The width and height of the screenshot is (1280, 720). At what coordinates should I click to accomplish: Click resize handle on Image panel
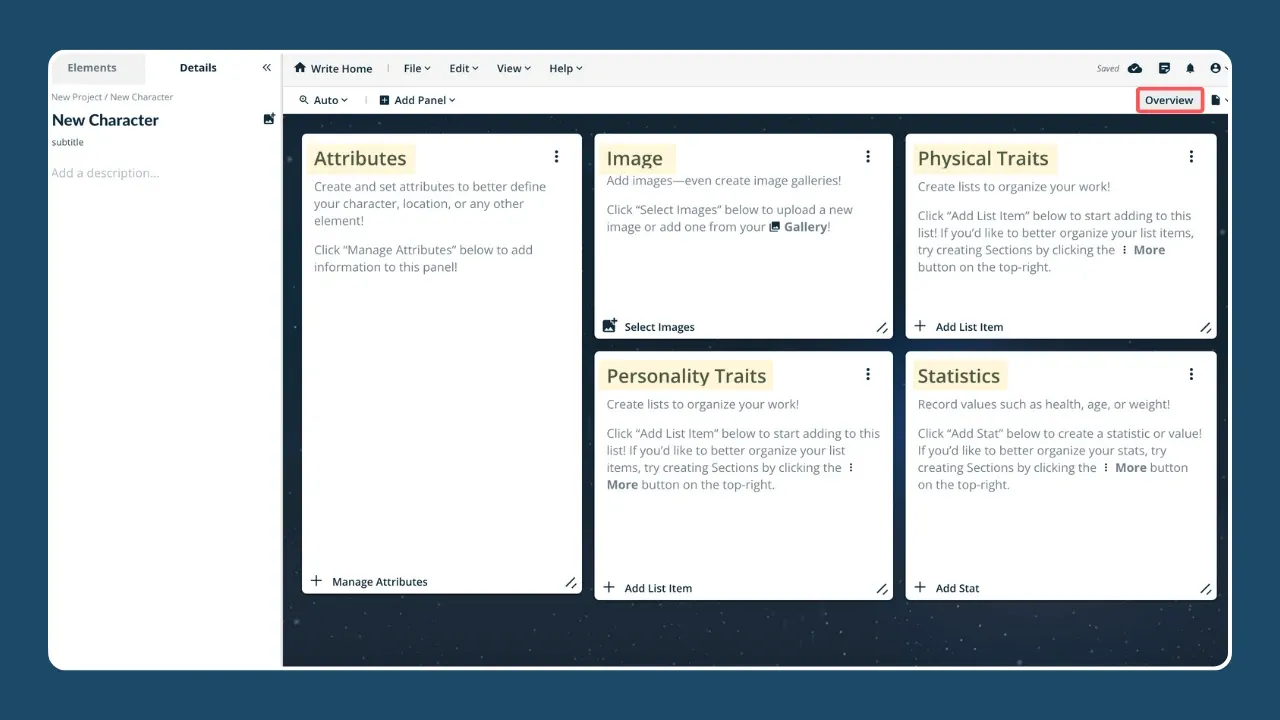[881, 327]
